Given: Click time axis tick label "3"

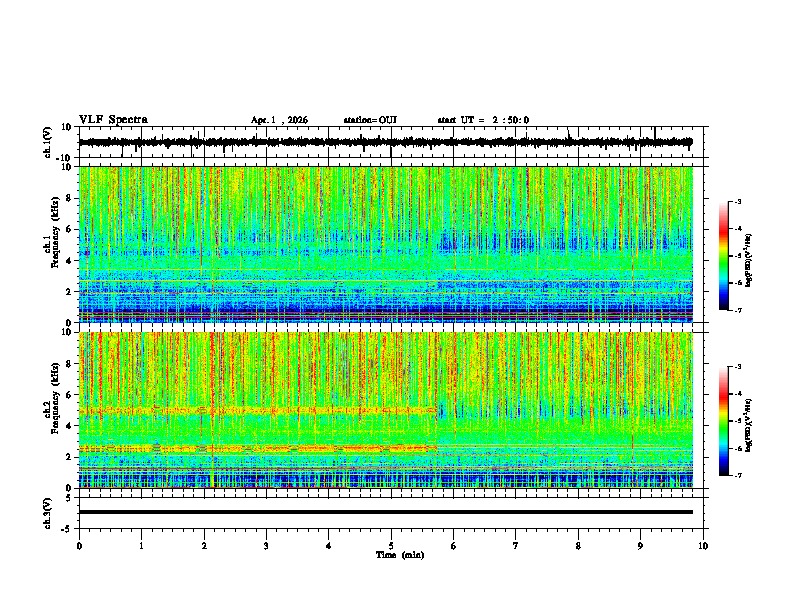Looking at the screenshot, I should [266, 546].
